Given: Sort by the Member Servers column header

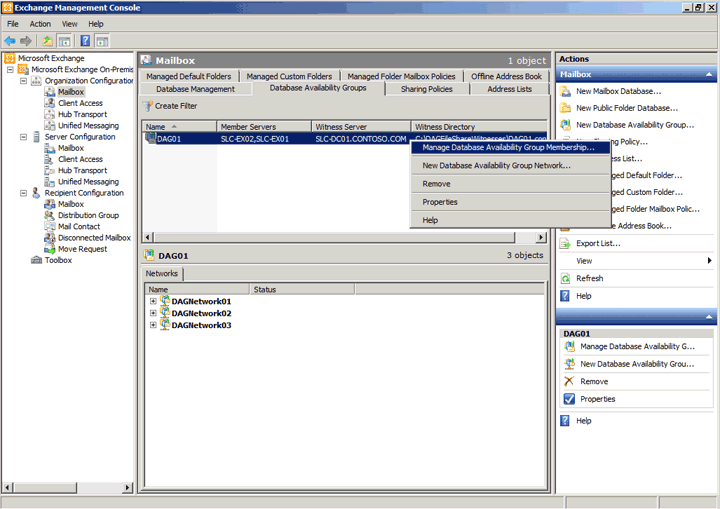Looking at the screenshot, I should (x=264, y=127).
